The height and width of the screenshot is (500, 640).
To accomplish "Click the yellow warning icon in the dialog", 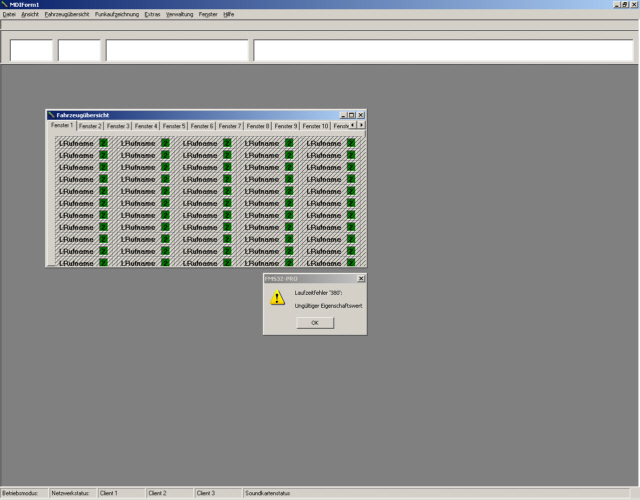I will click(x=277, y=297).
